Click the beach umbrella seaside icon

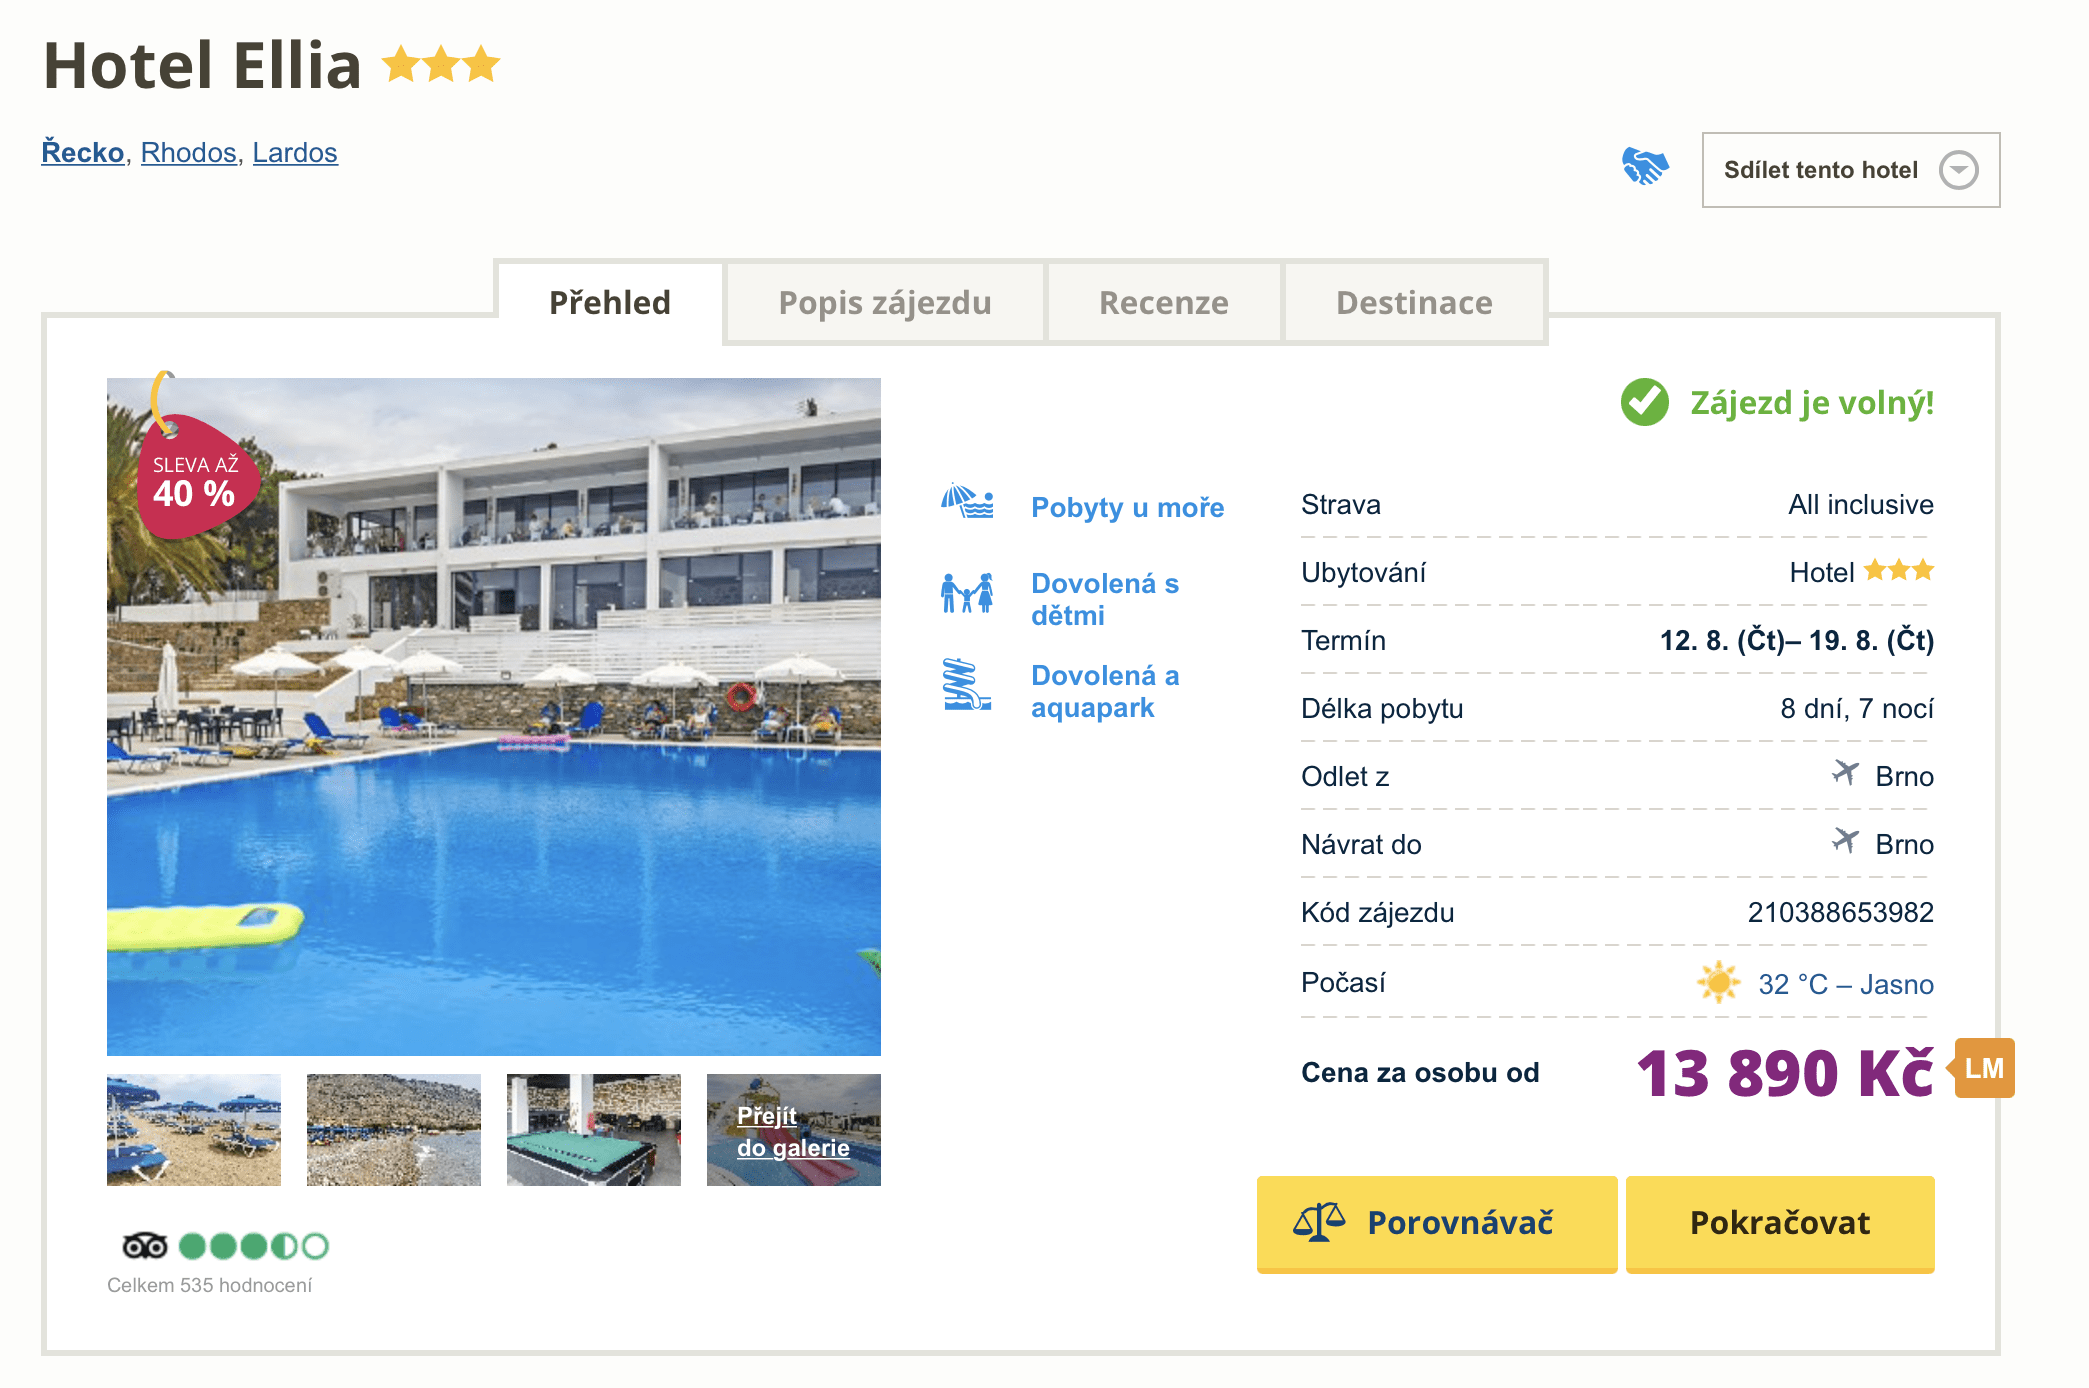pos(966,502)
